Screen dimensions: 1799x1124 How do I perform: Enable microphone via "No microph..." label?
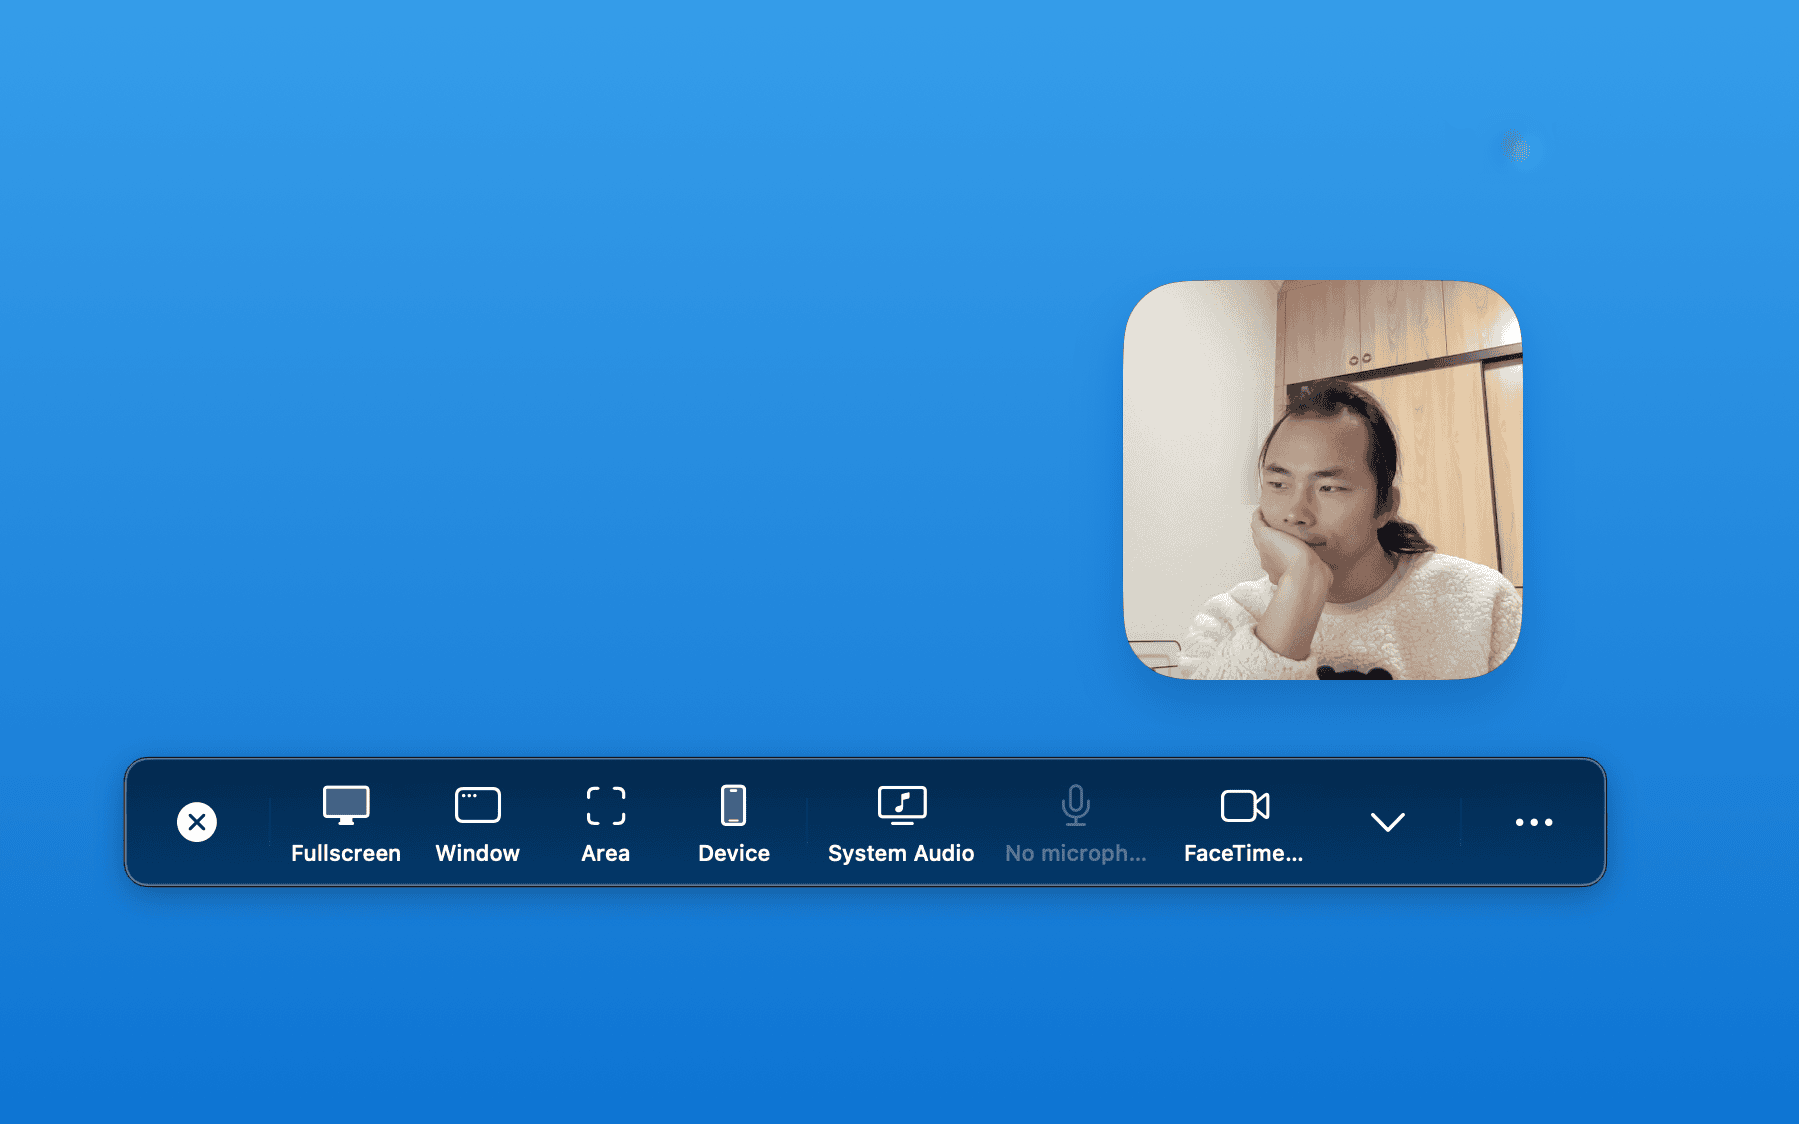point(1076,853)
